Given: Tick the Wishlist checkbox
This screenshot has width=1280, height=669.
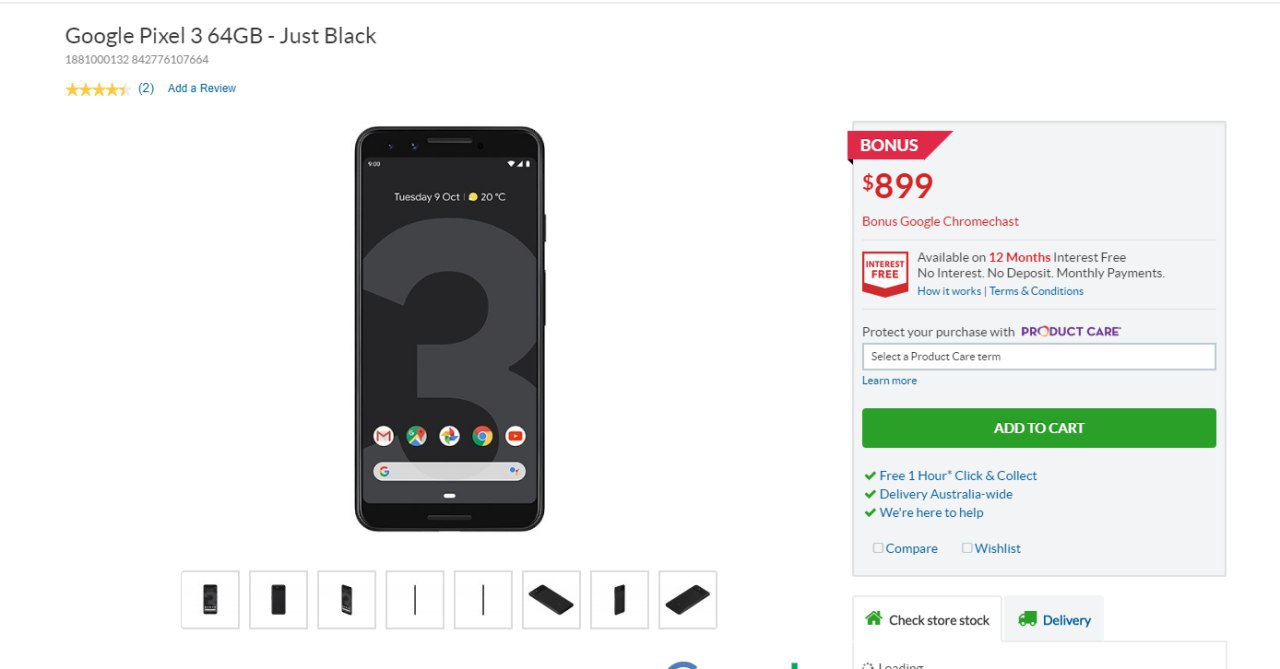Looking at the screenshot, I should pyautogui.click(x=967, y=548).
